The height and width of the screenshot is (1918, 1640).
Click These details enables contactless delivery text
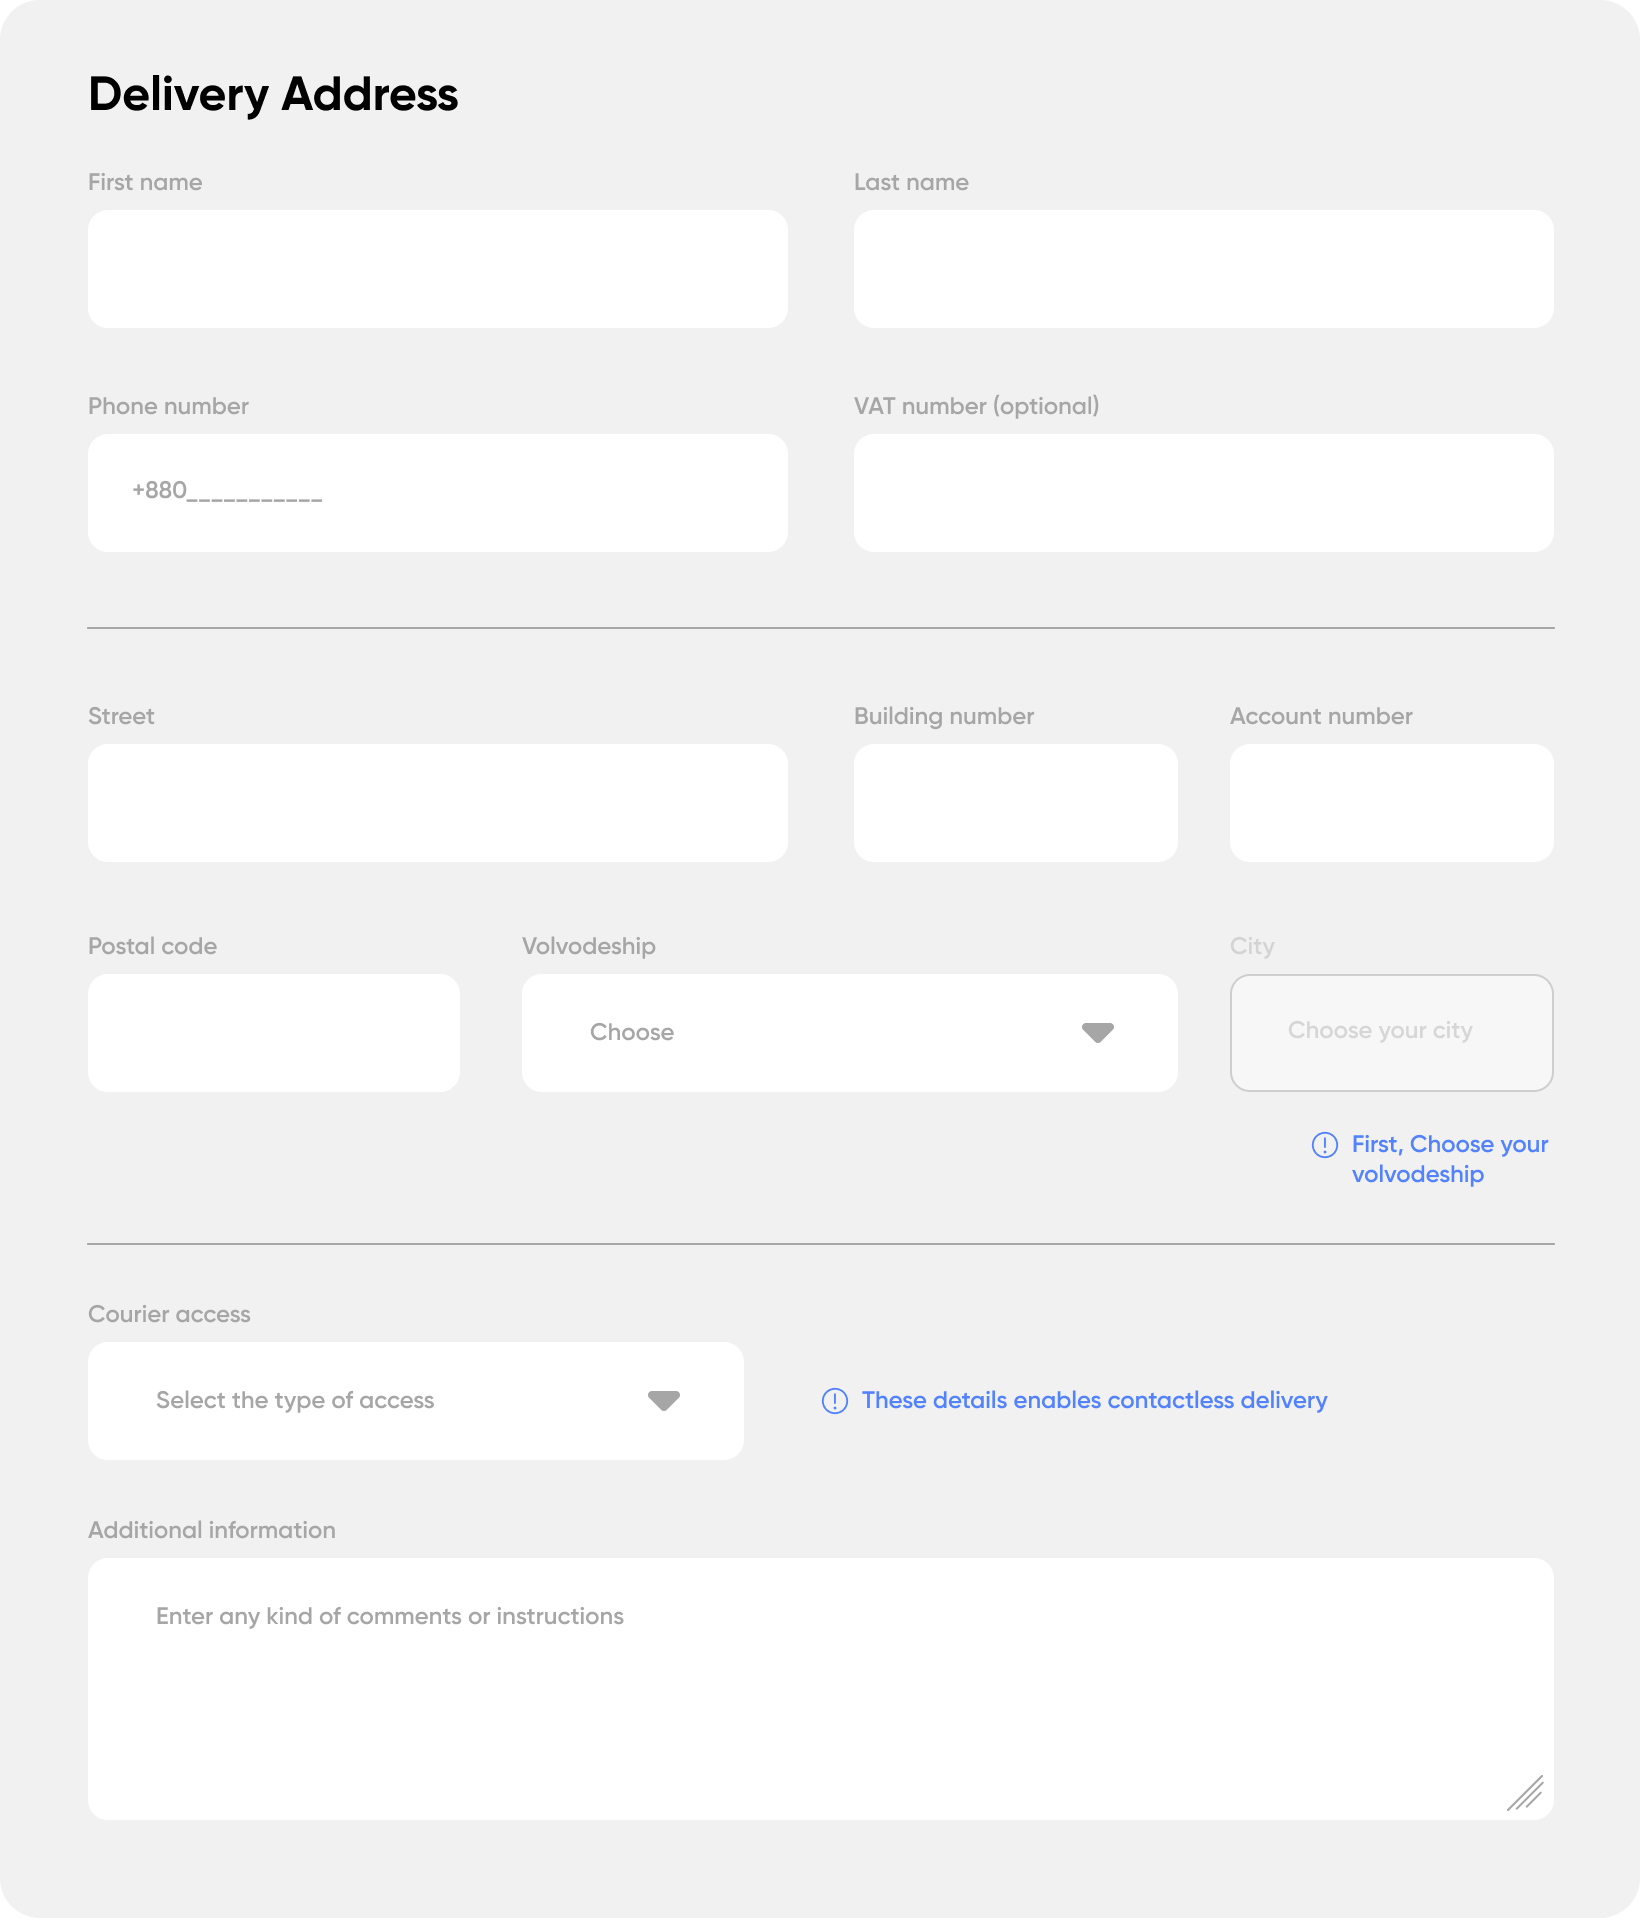point(1094,1401)
